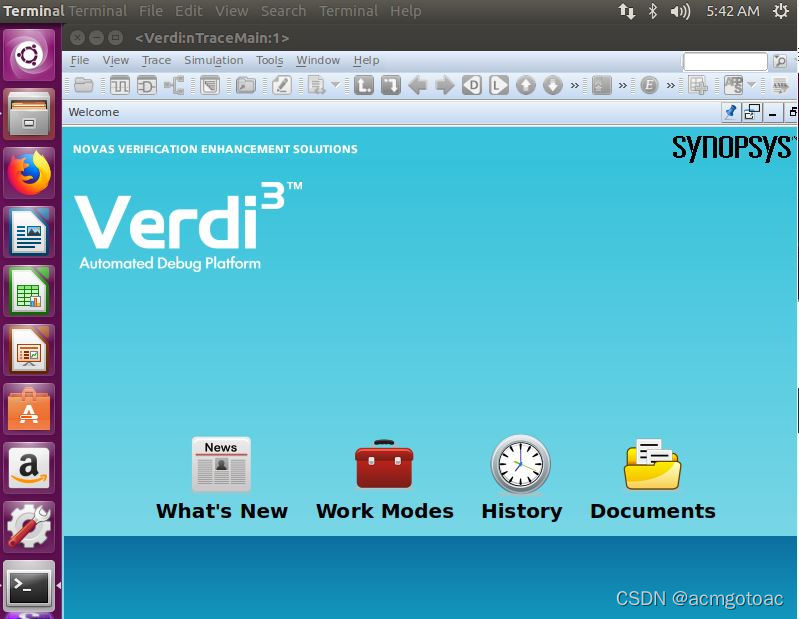This screenshot has height=619, width=799.
Task: Open the system power menu icon
Action: point(781,11)
